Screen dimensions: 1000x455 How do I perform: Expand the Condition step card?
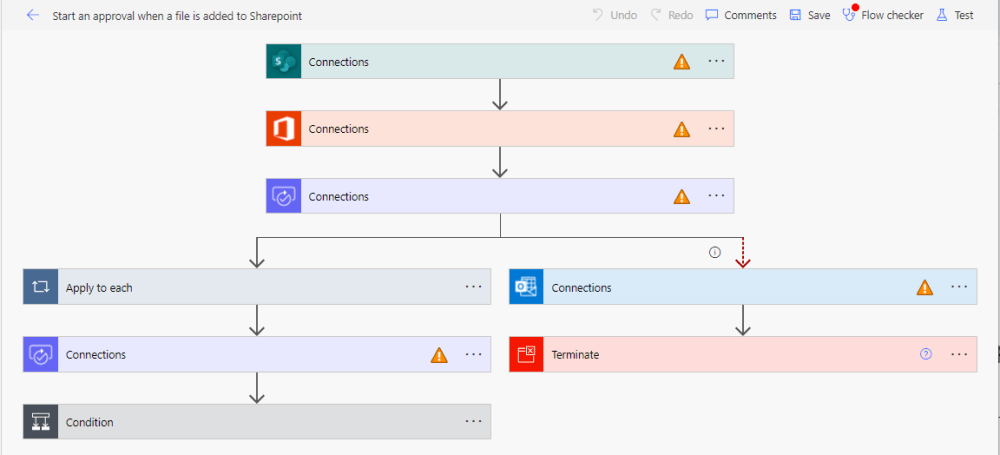tap(250, 422)
